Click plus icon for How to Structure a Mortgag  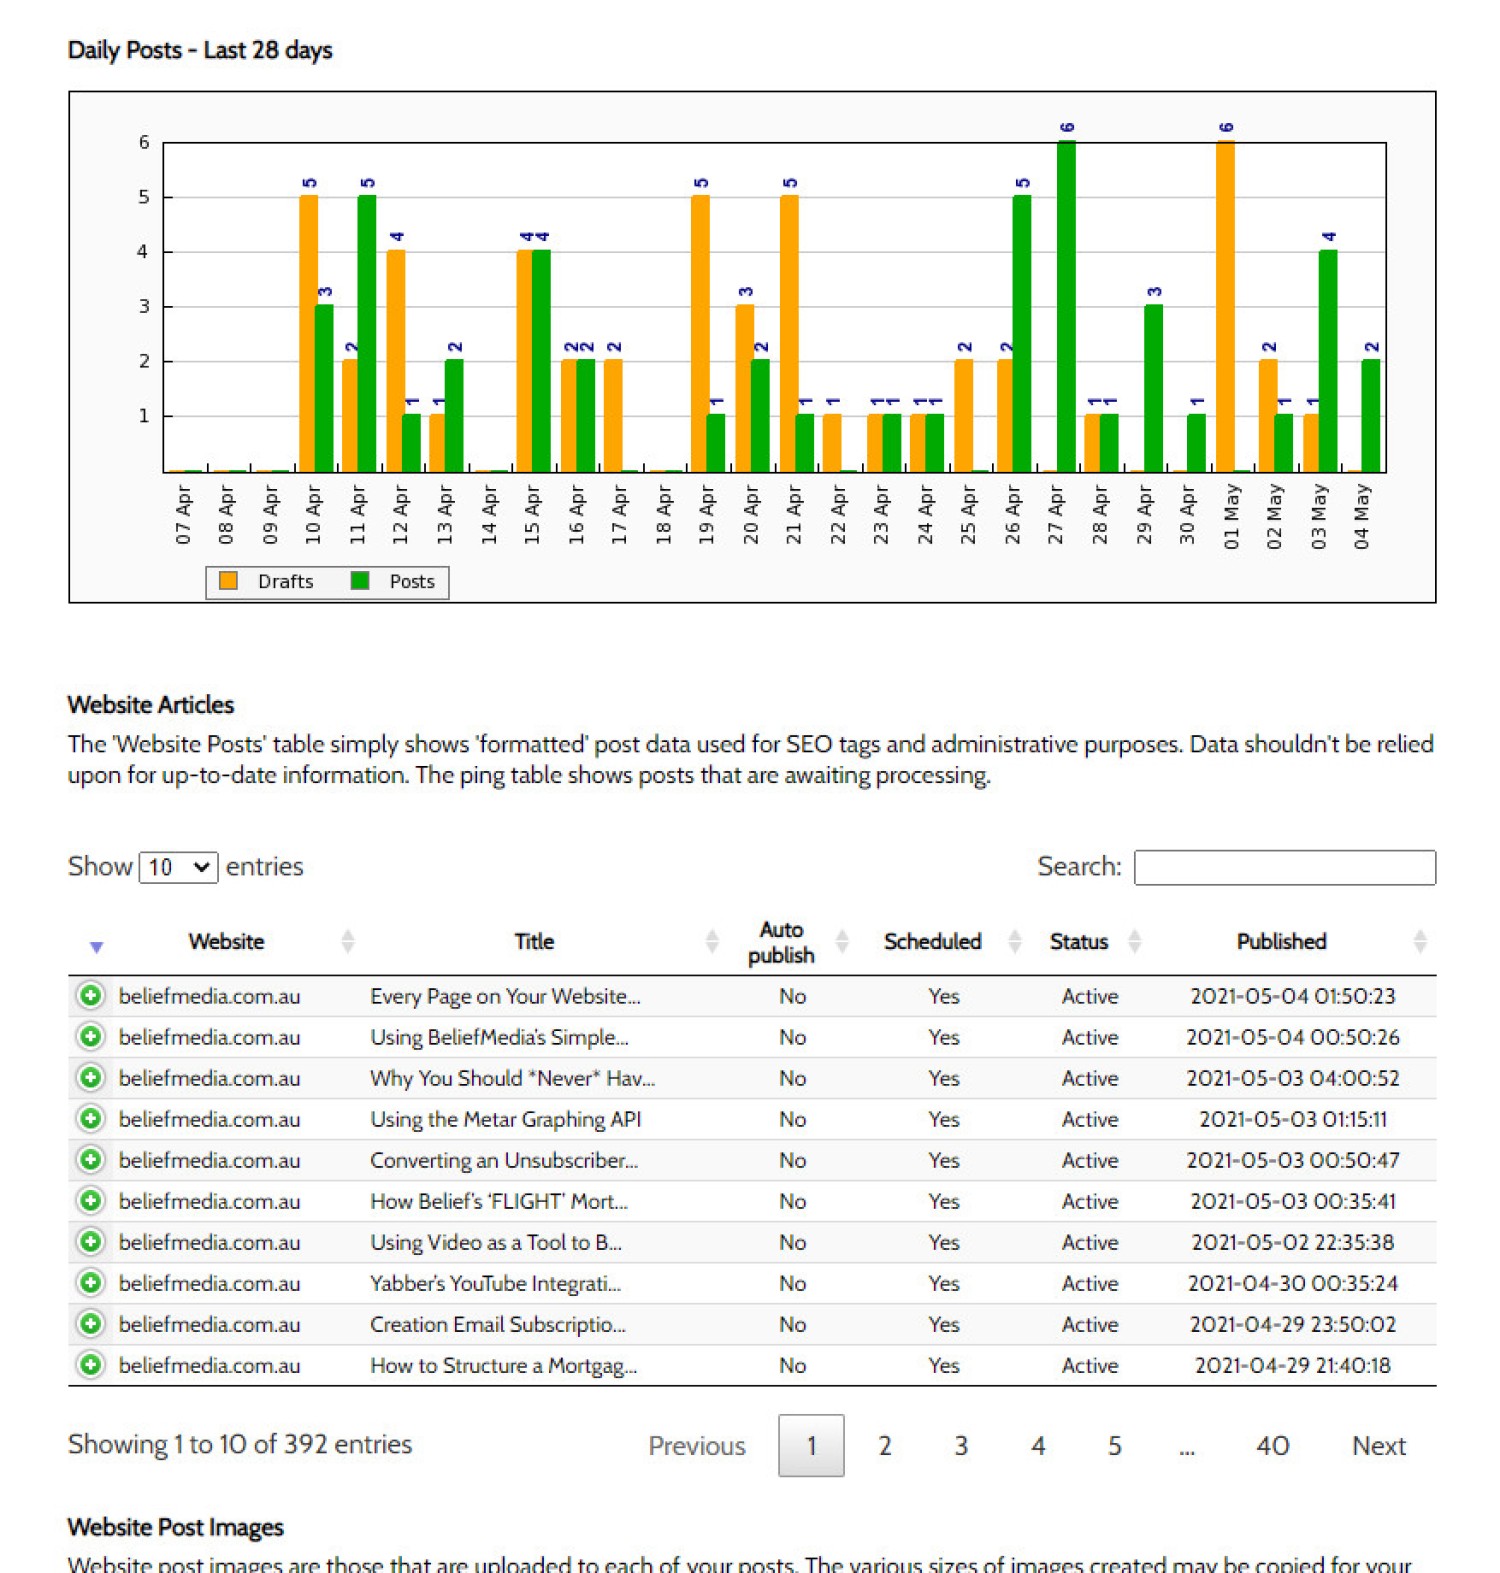[91, 1365]
